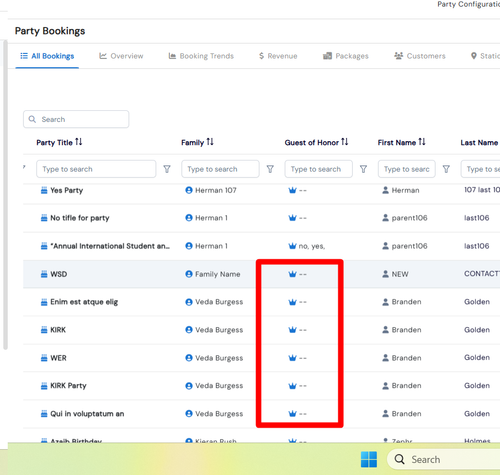Select the 'WER' booking title
The height and width of the screenshot is (475, 500).
click(x=58, y=358)
